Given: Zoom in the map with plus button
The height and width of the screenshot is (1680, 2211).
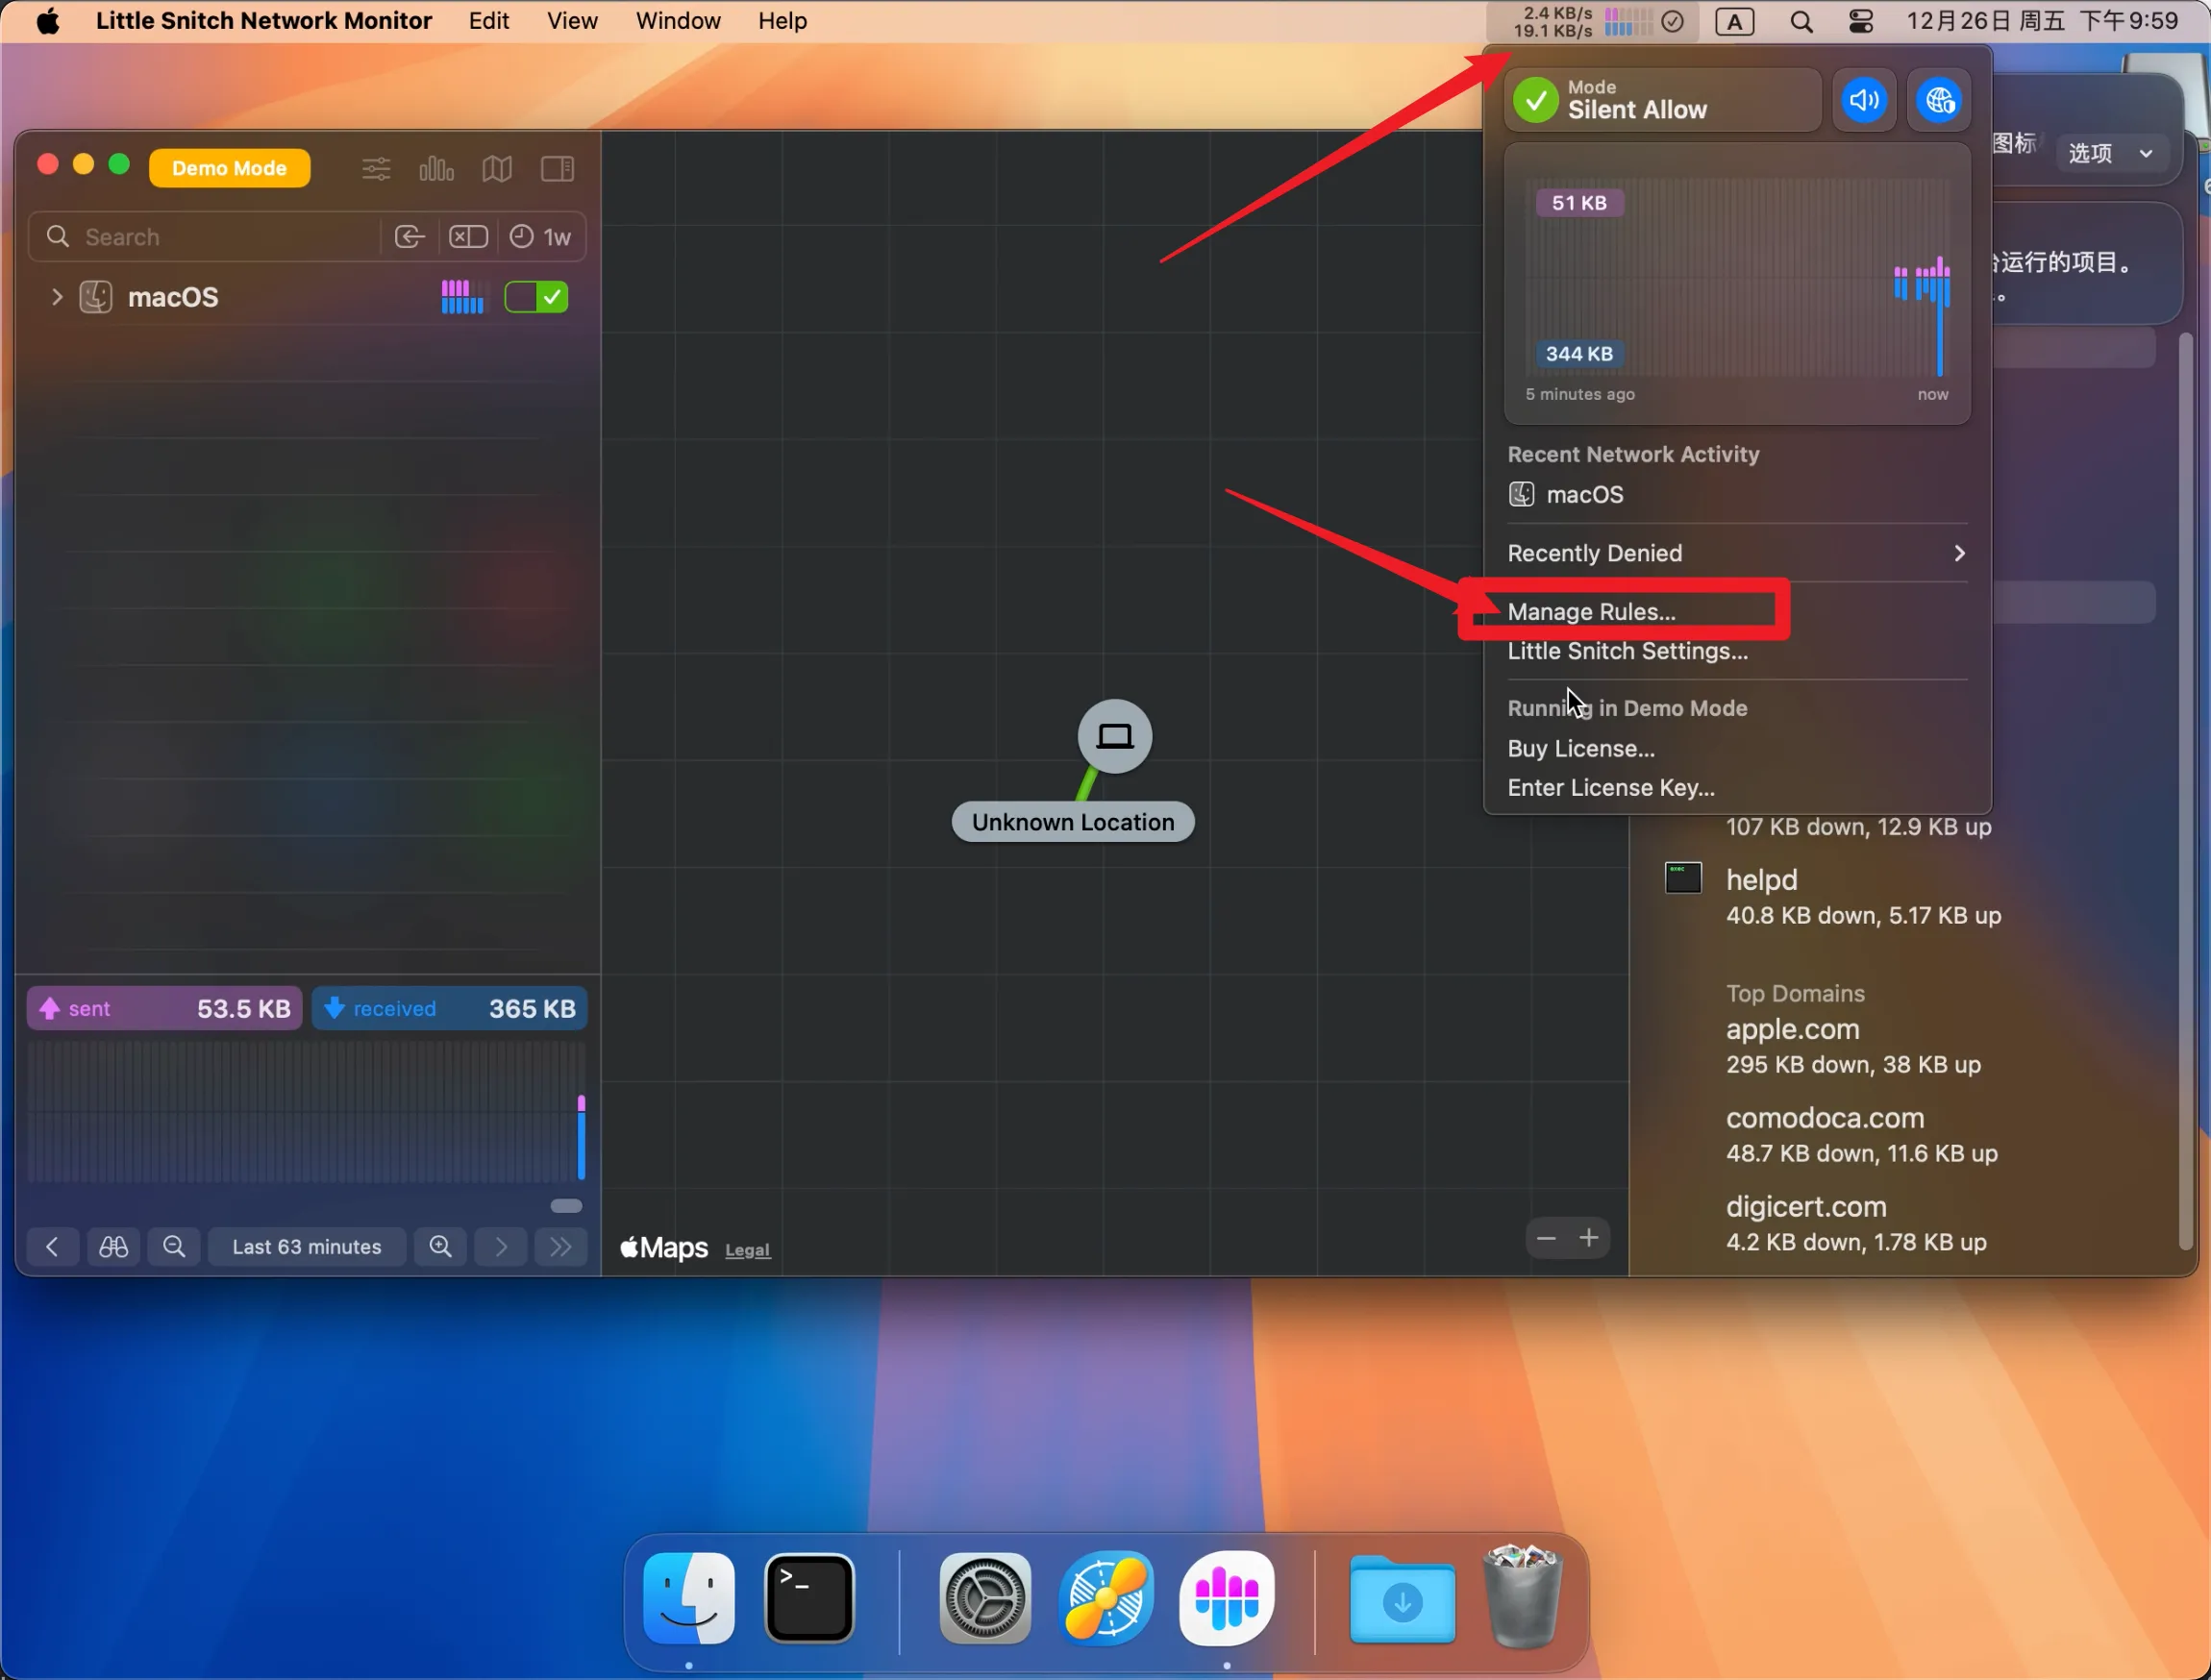Looking at the screenshot, I should click(1589, 1239).
